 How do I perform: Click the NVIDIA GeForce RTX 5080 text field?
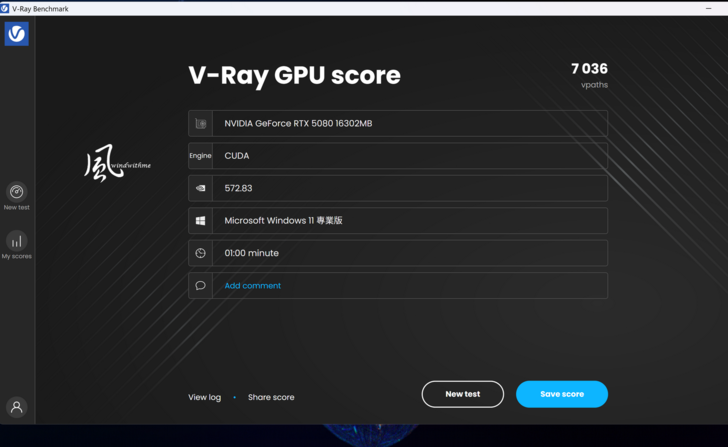298,124
